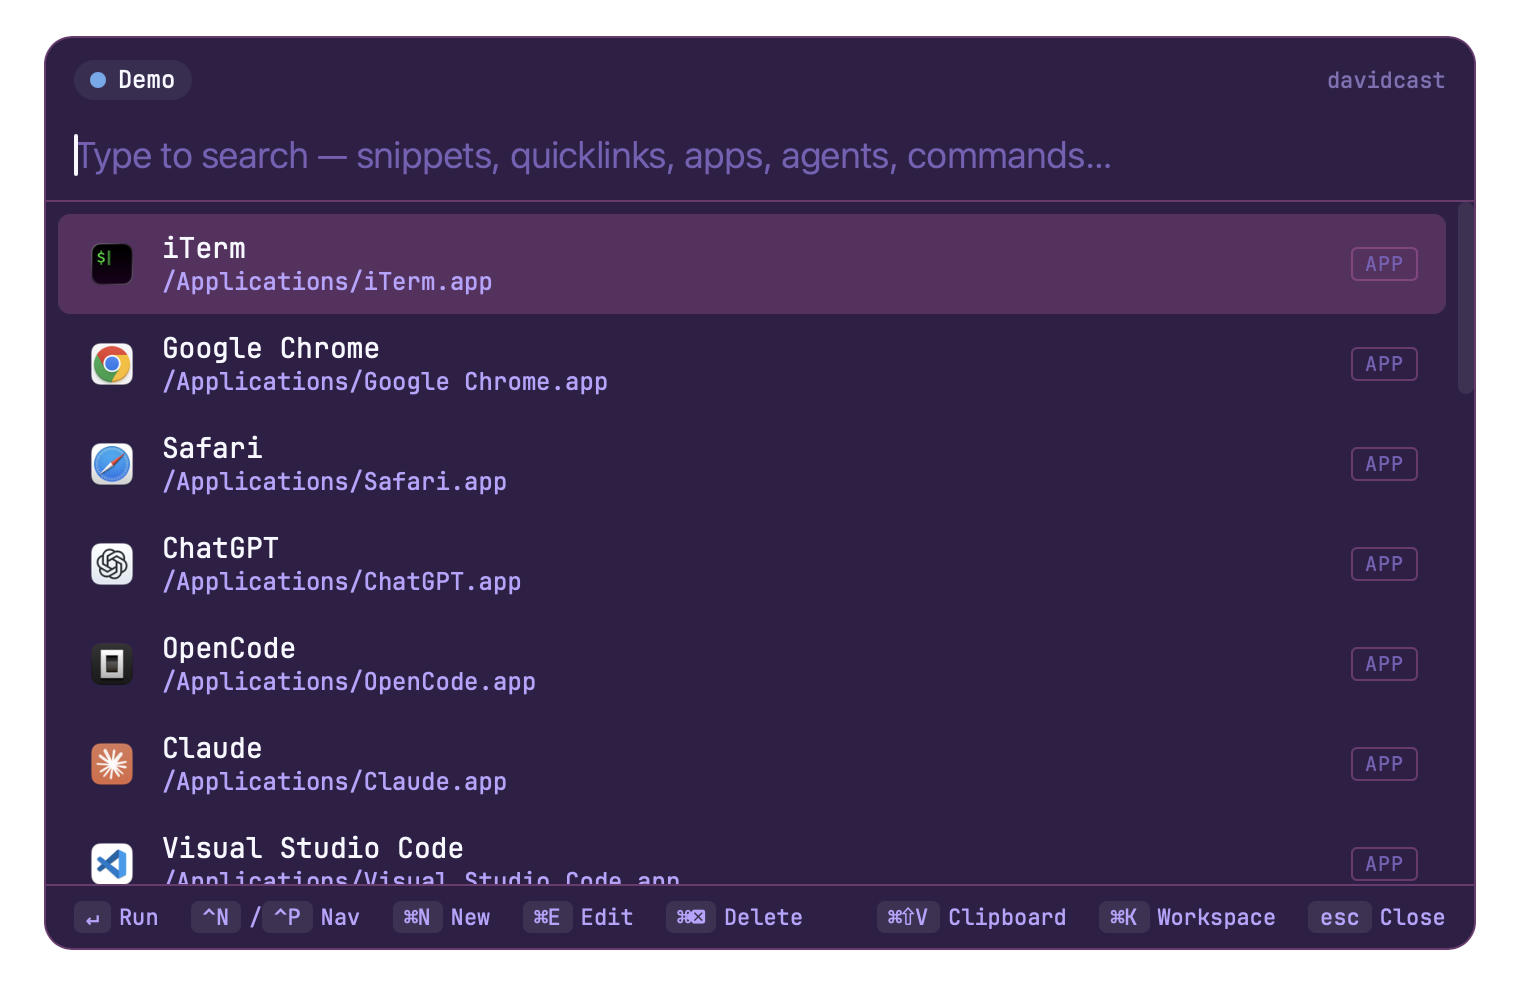Click the ^N navigation key
This screenshot has width=1520, height=1002.
216,918
